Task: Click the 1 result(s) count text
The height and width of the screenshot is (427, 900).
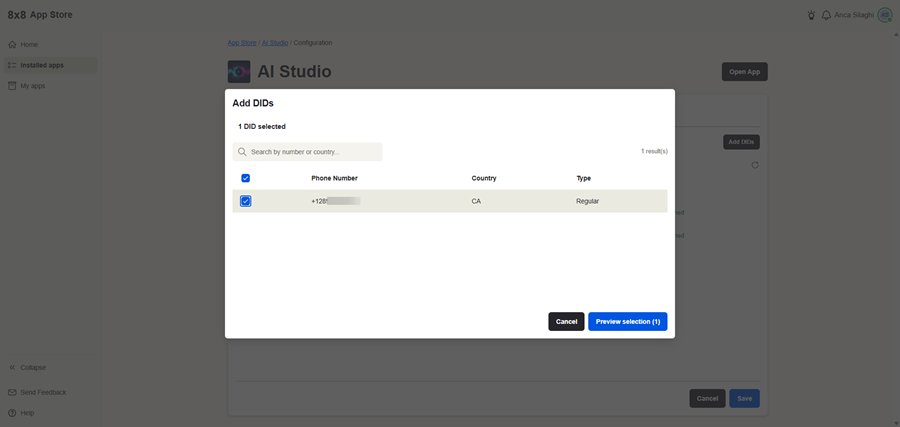Action: click(654, 152)
